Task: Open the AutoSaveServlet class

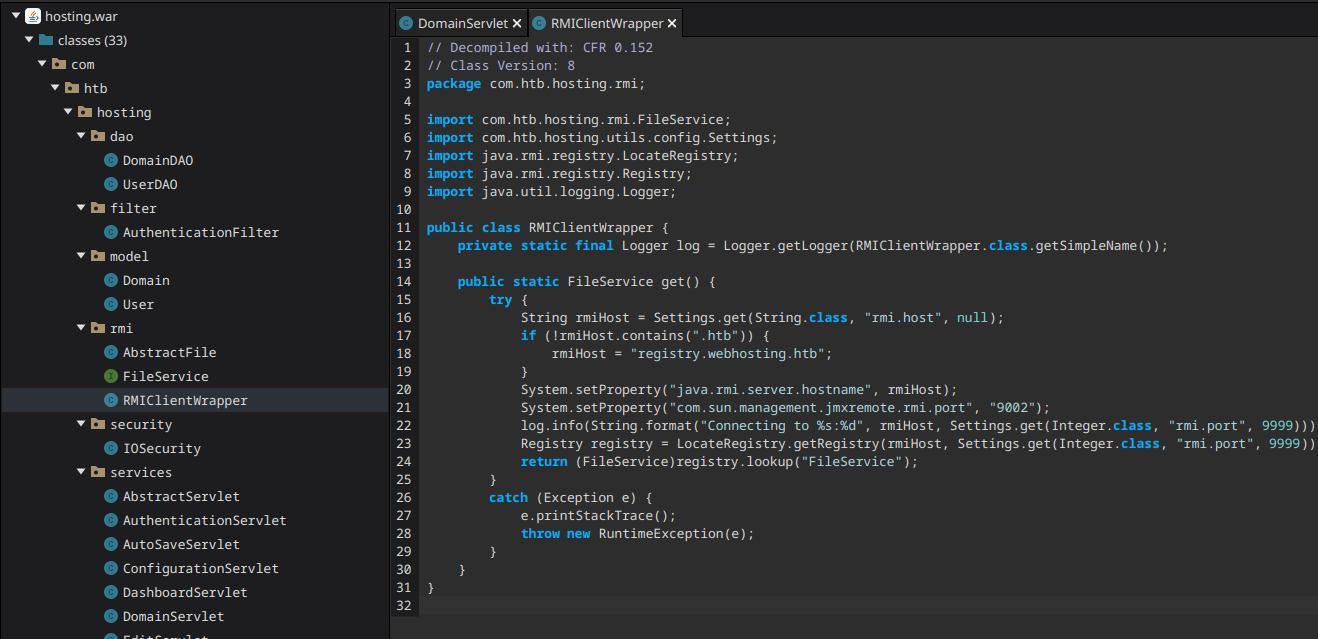Action: tap(181, 544)
